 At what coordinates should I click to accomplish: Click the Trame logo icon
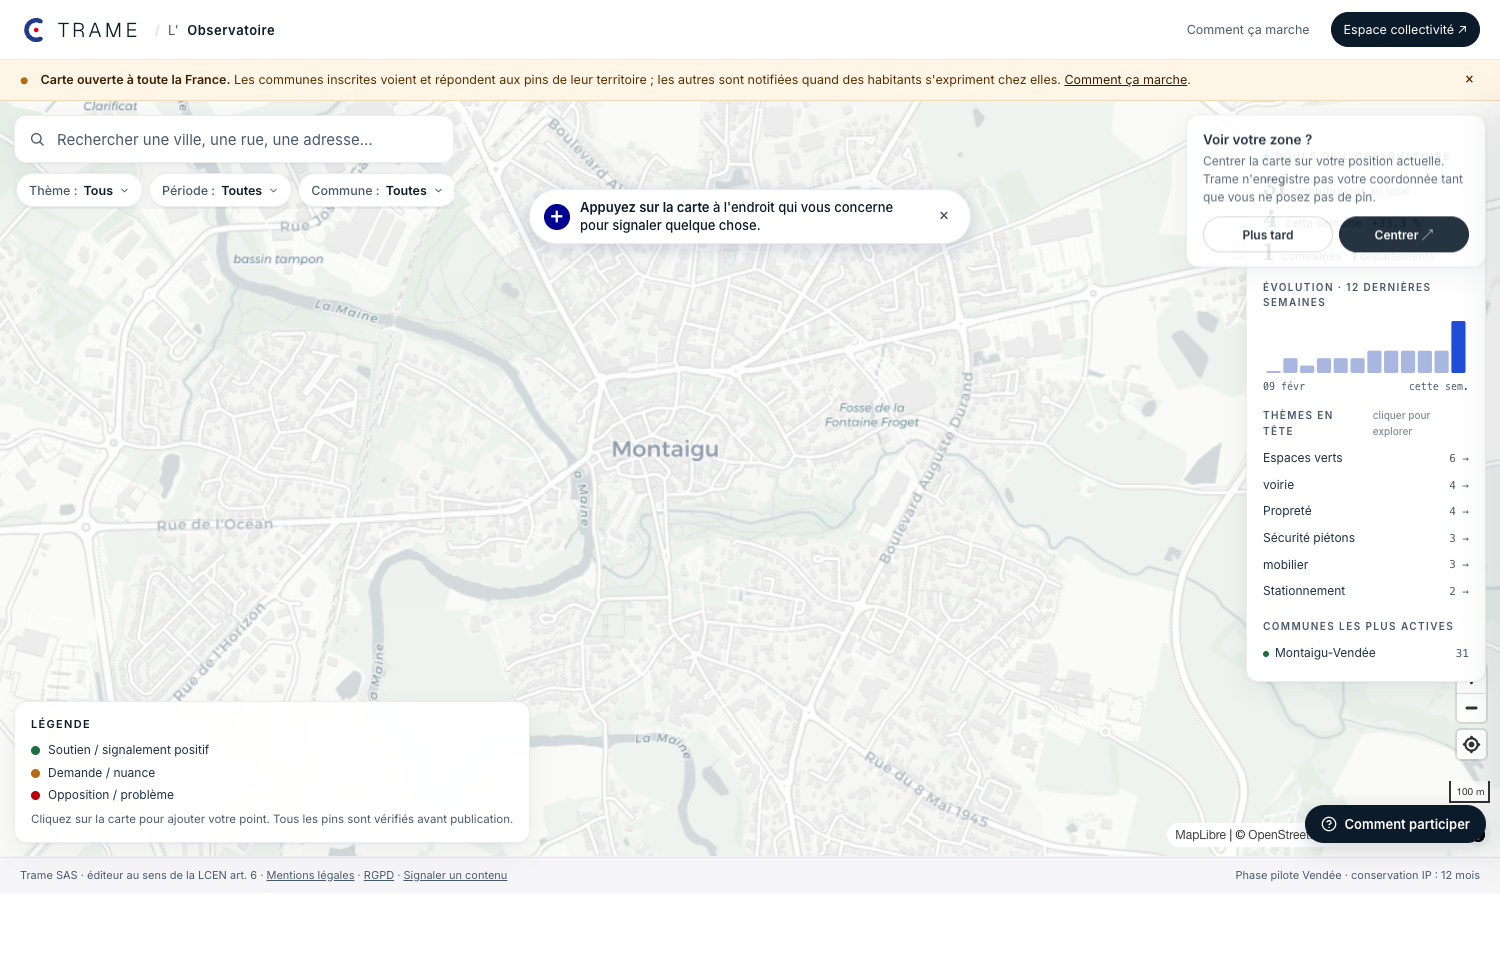(x=34, y=30)
